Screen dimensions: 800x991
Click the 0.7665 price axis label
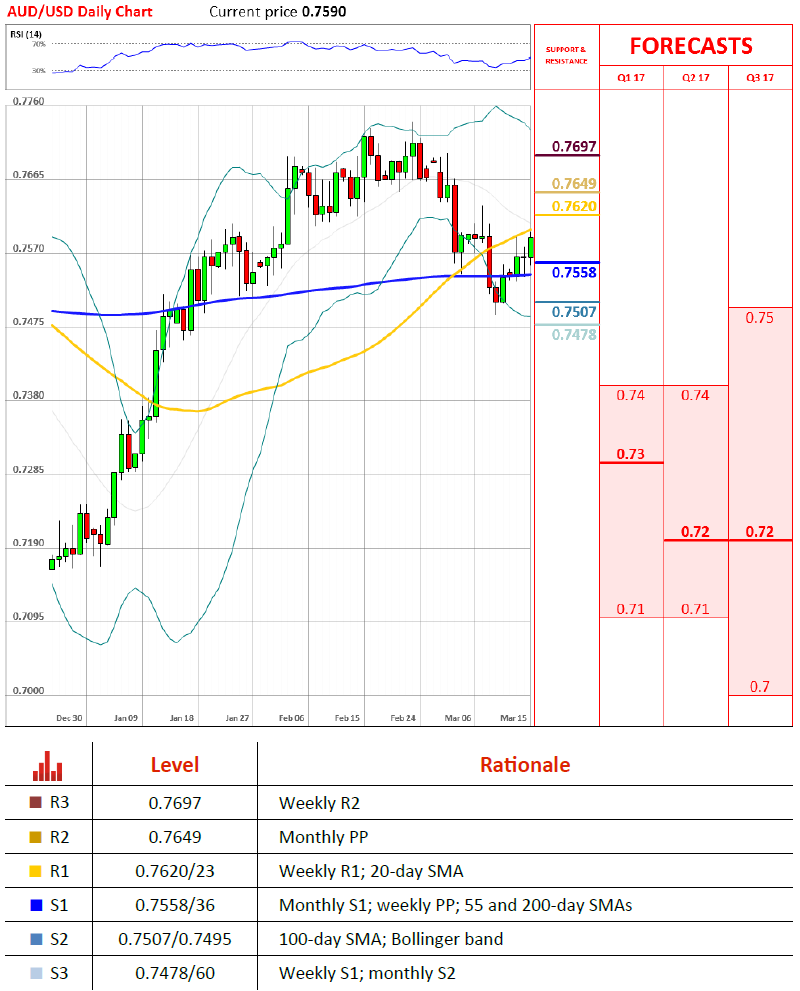[29, 174]
